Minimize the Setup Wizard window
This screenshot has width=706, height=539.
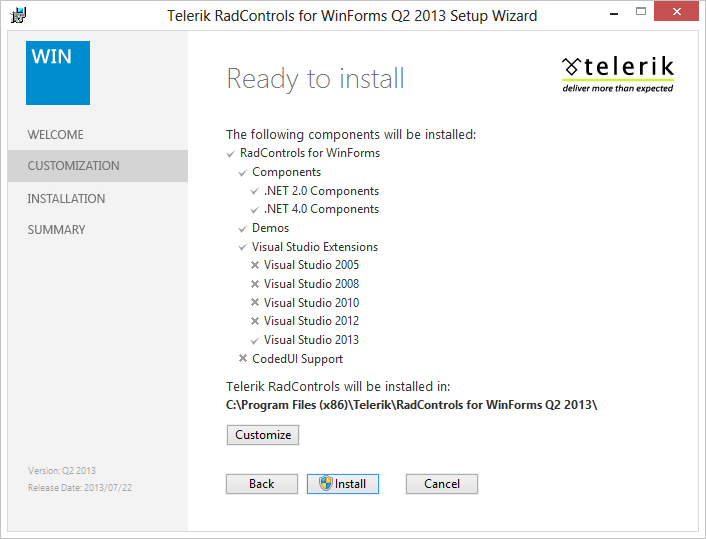(x=614, y=13)
